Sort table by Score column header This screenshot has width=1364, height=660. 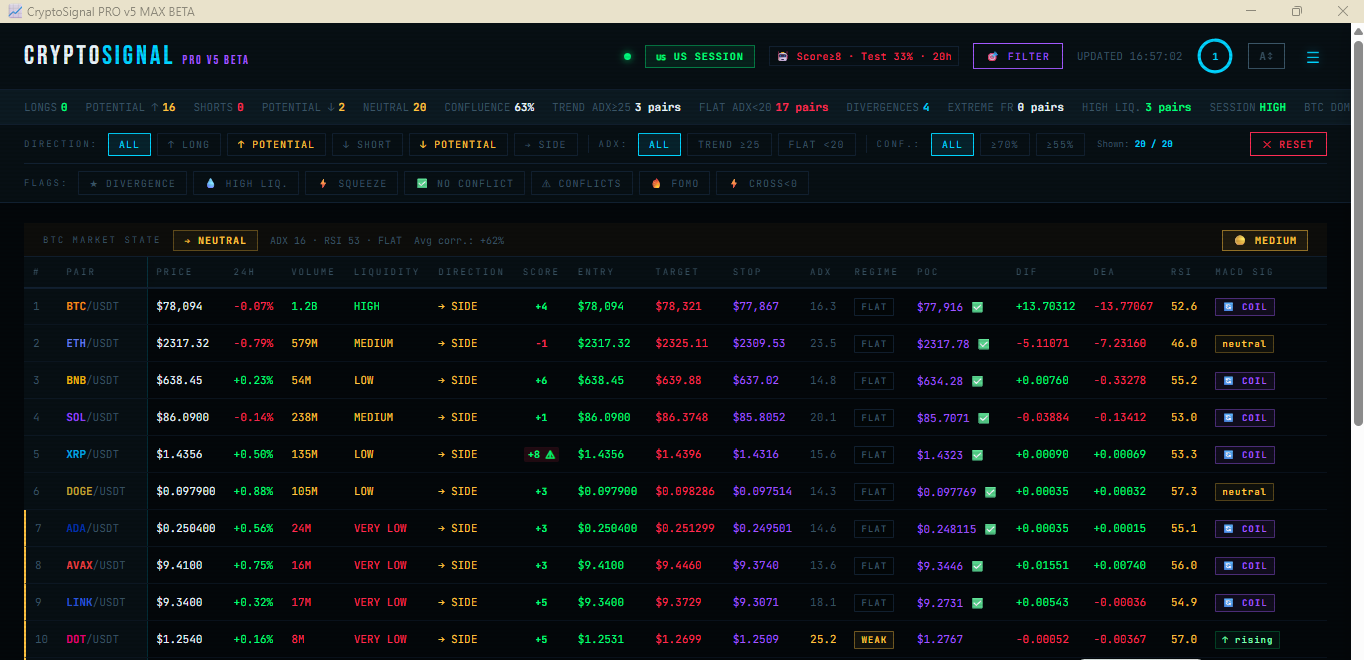tap(541, 272)
